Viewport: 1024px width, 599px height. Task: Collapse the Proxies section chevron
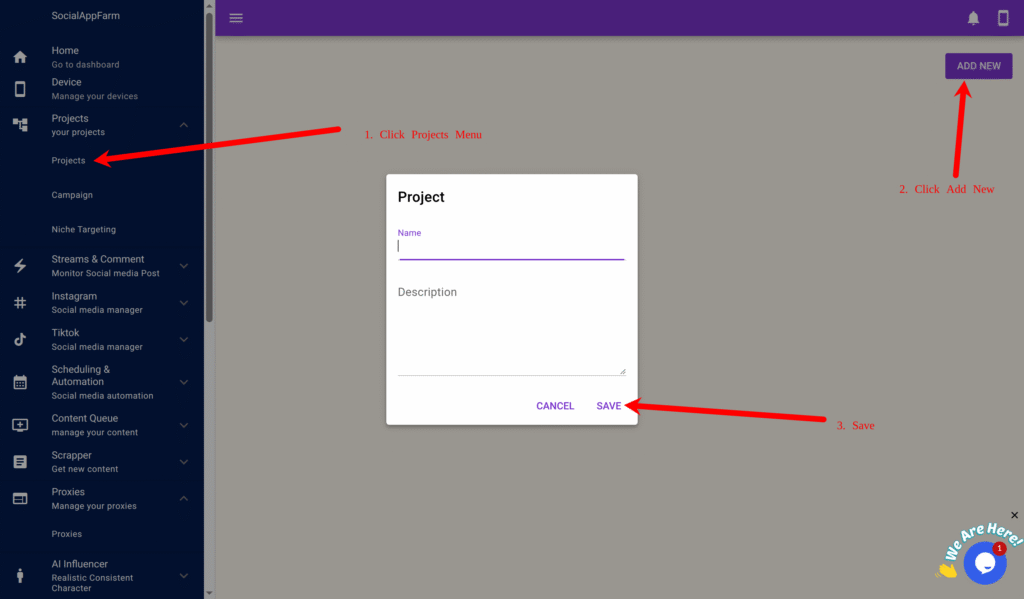tap(184, 498)
